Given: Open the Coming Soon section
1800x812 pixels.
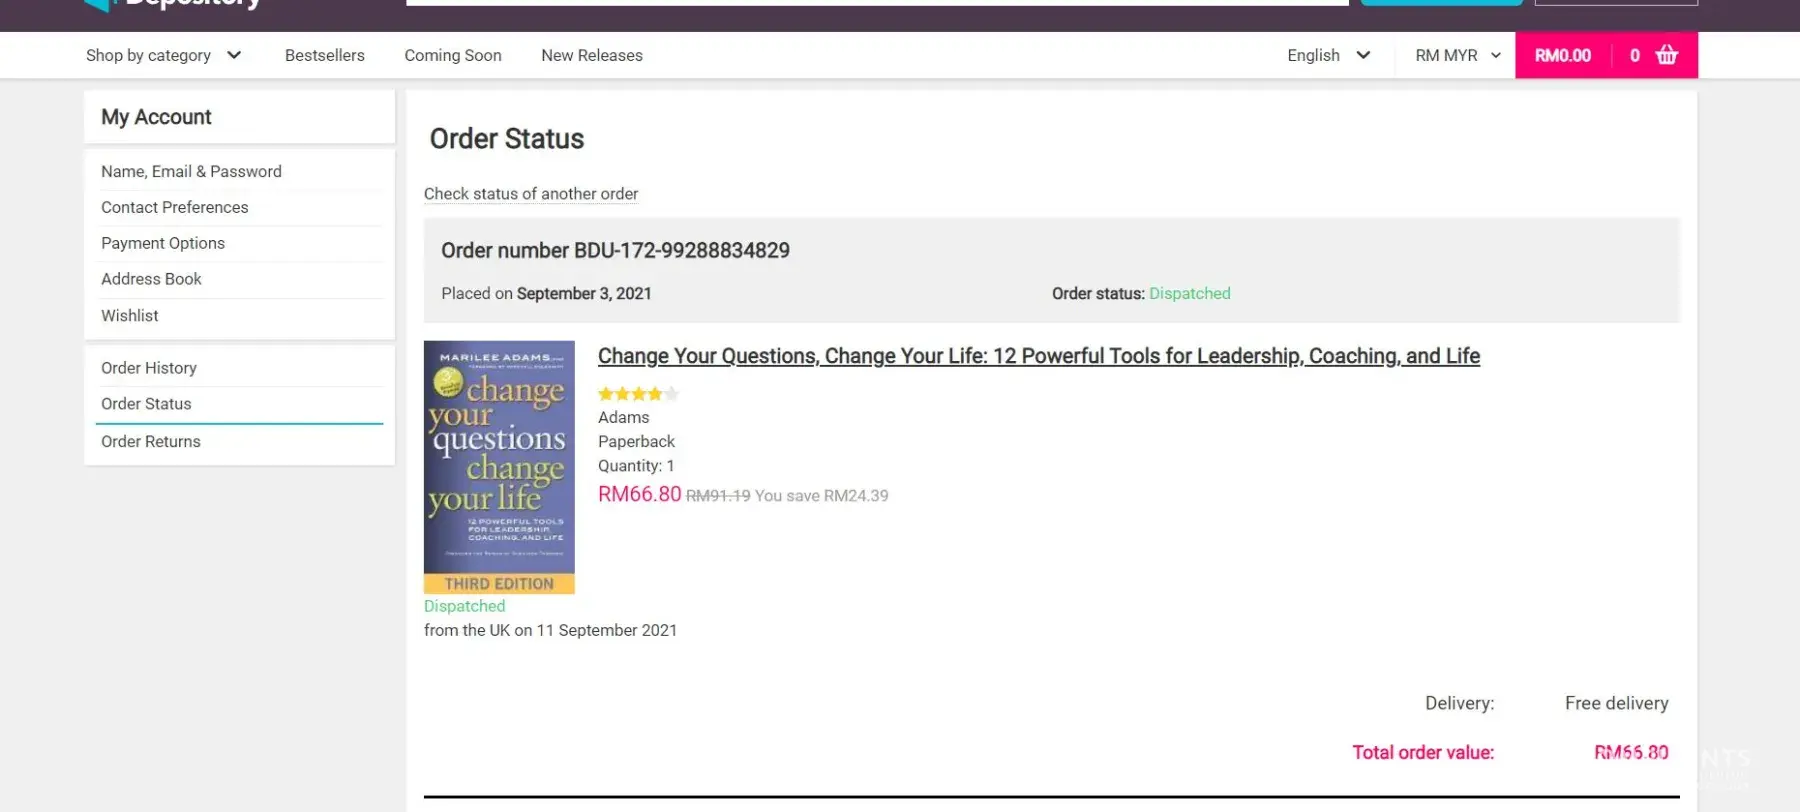Looking at the screenshot, I should click(x=452, y=55).
